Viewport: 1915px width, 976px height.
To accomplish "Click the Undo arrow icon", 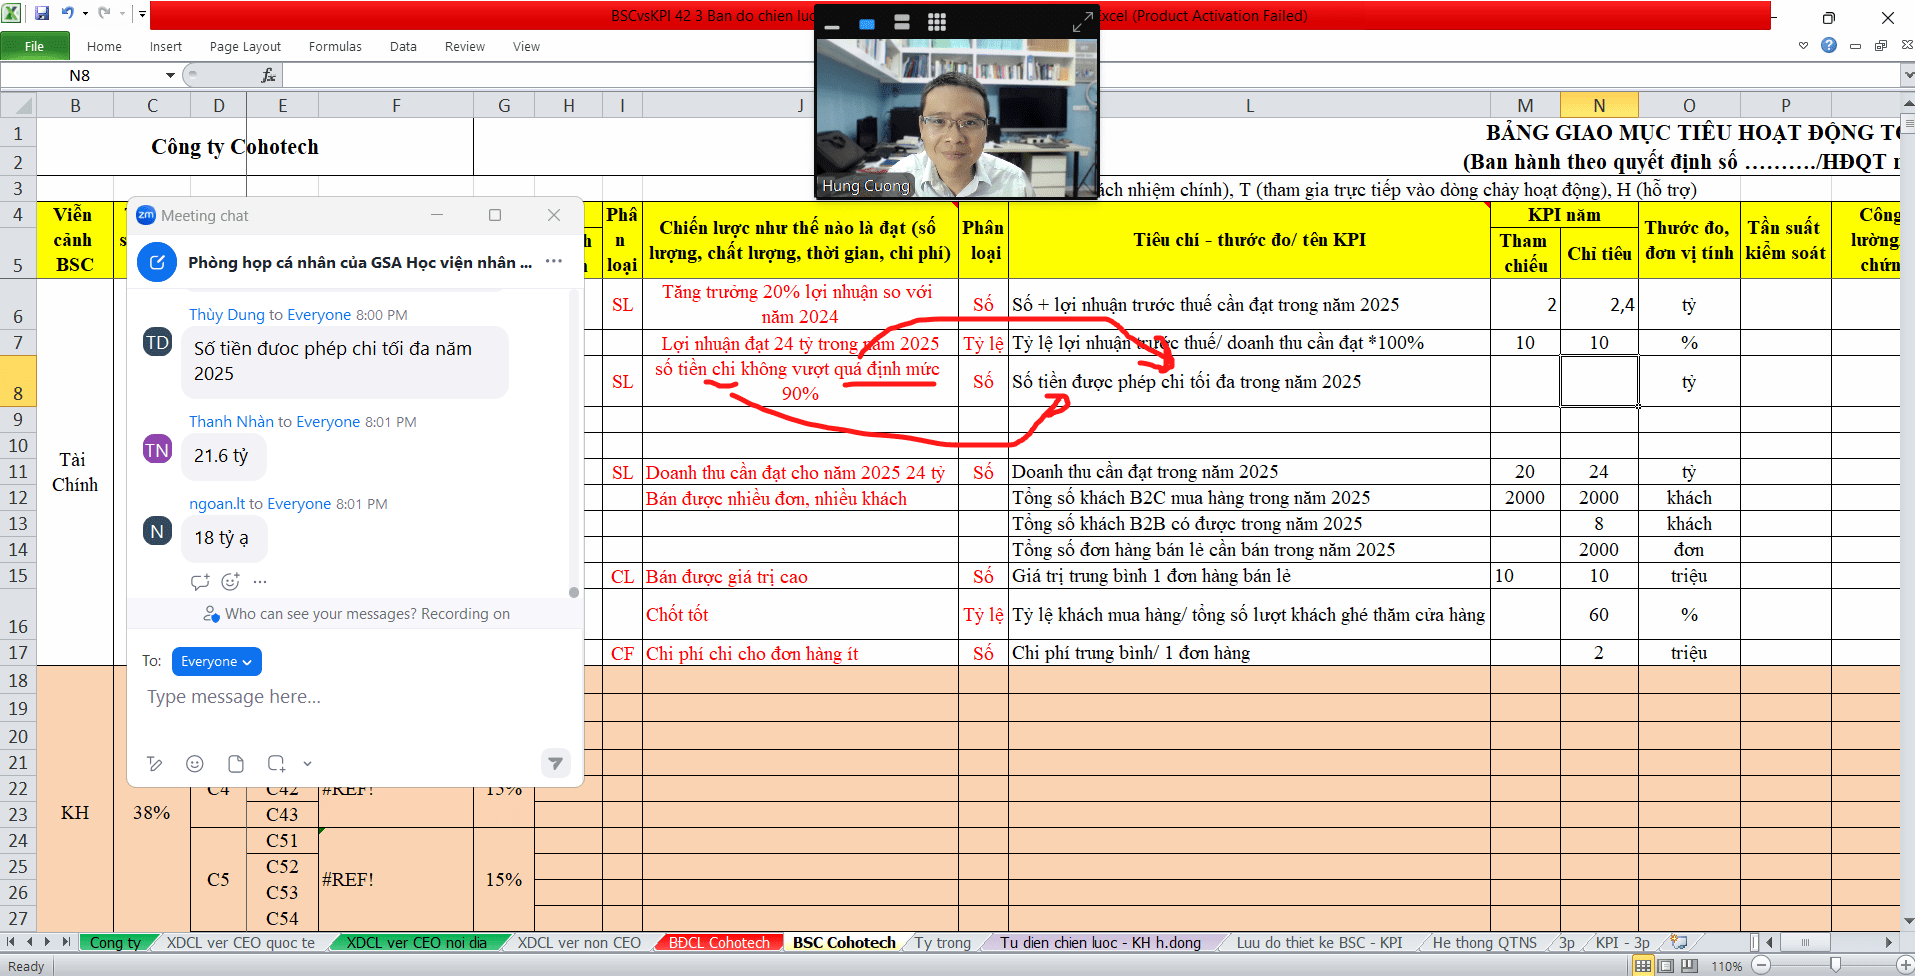I will tap(67, 14).
